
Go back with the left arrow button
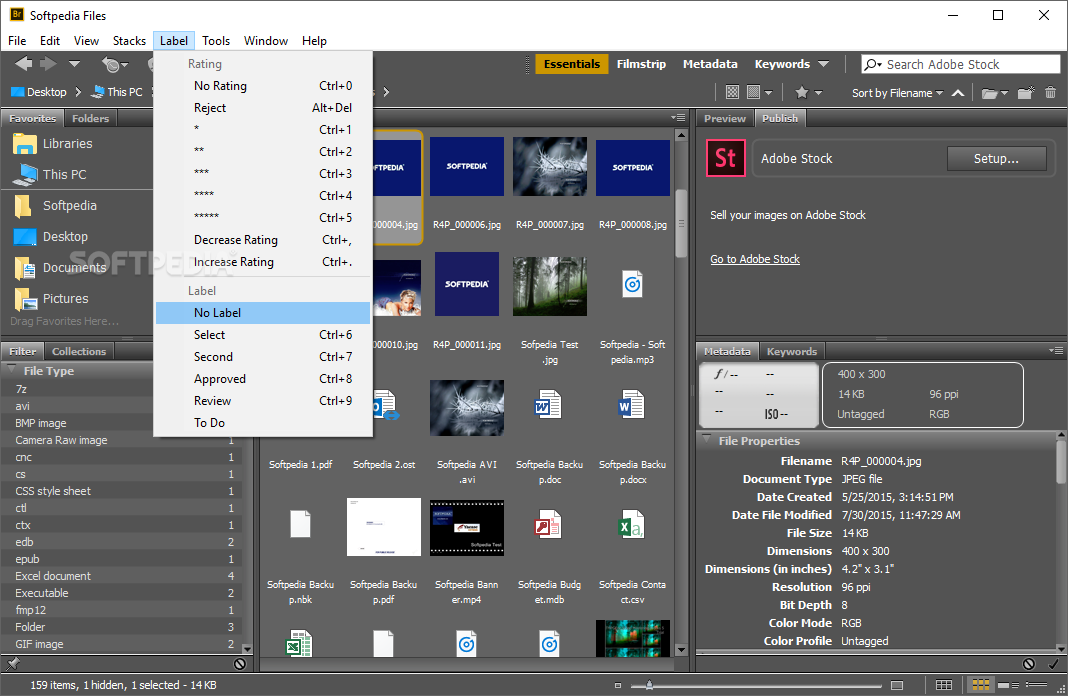point(23,64)
